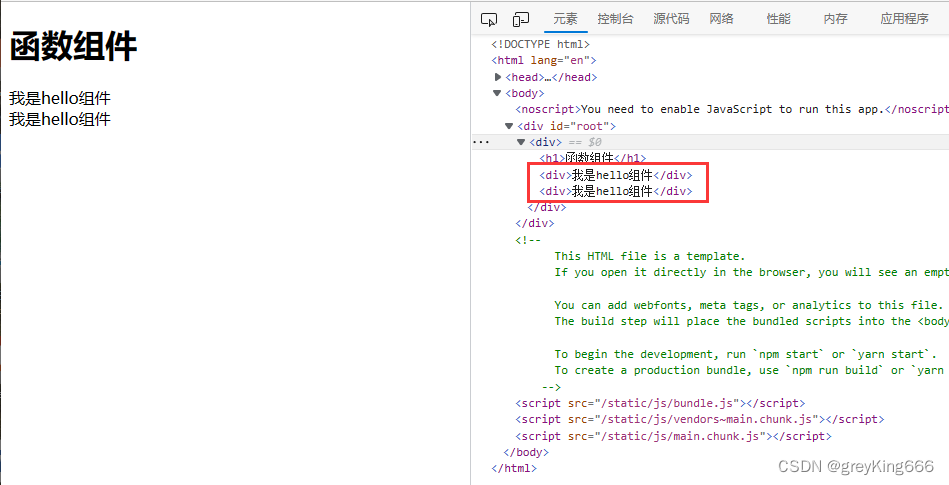The height and width of the screenshot is (485, 949).
Task: Collapse the body element node
Action: coord(497,93)
